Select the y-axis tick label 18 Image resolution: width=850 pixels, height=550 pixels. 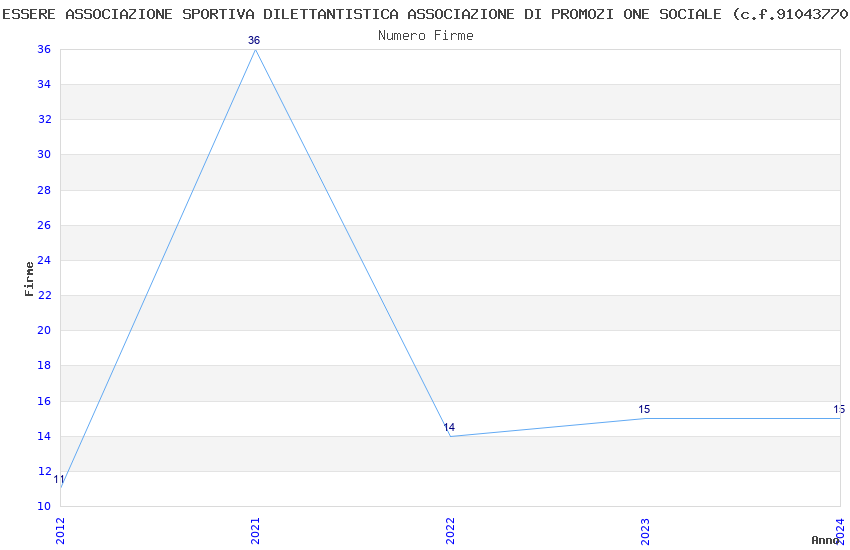coord(44,365)
